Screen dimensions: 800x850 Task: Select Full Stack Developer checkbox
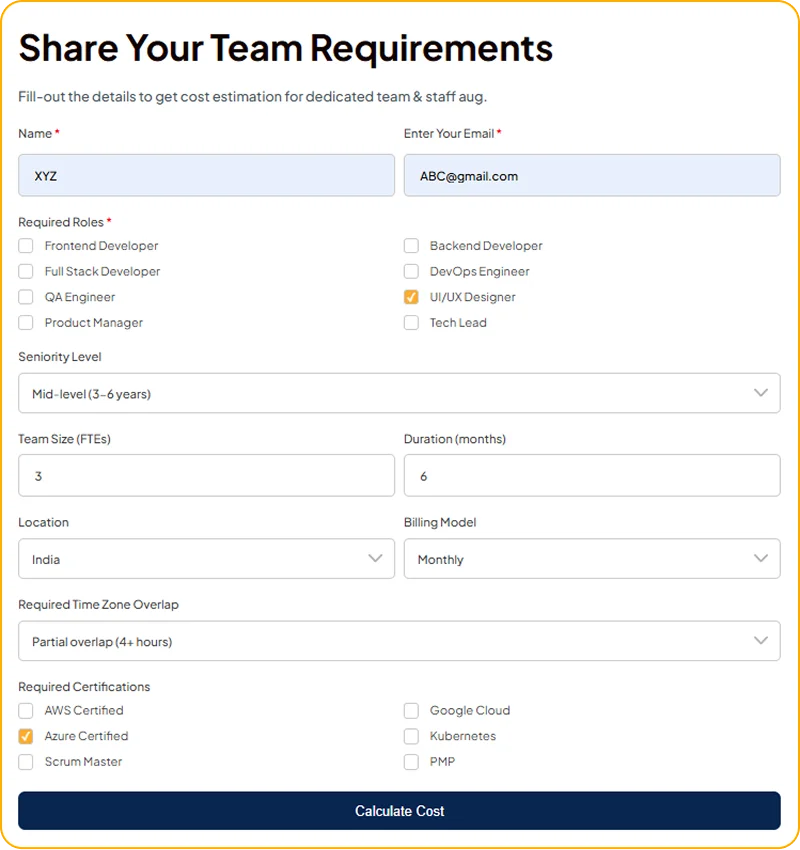(x=26, y=272)
